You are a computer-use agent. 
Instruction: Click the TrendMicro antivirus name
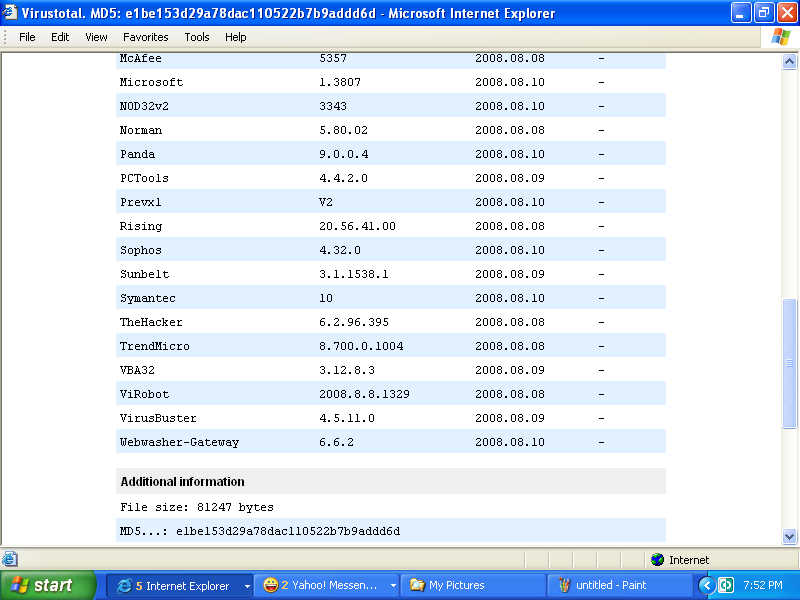(155, 346)
